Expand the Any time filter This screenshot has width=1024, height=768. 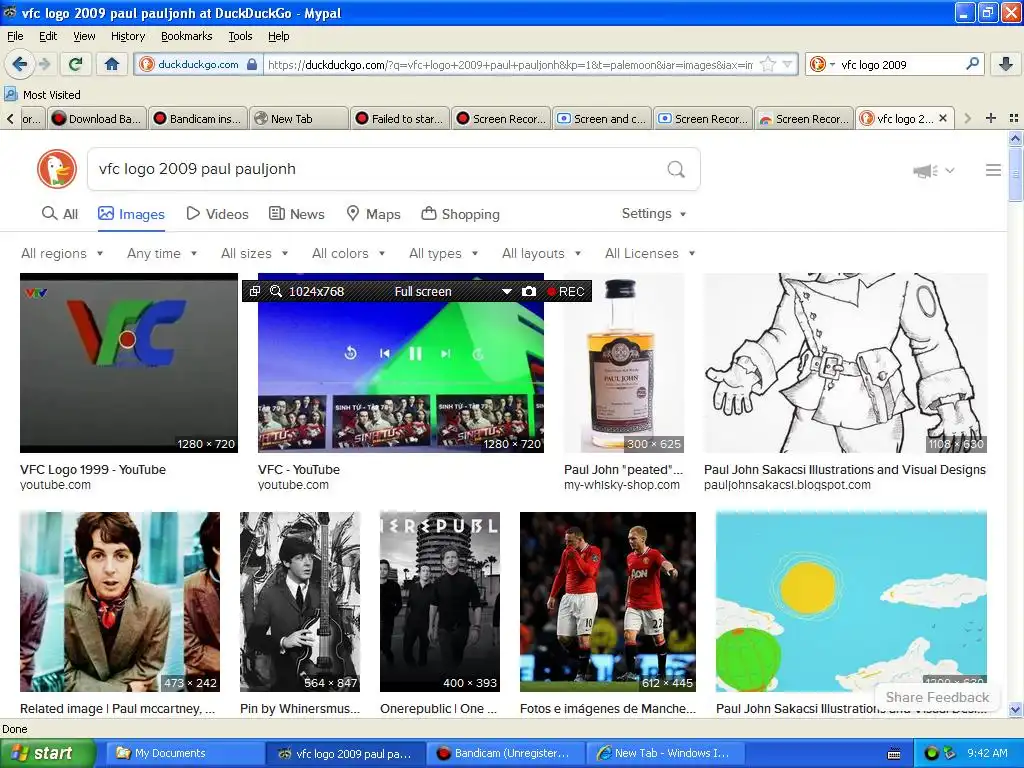click(161, 253)
